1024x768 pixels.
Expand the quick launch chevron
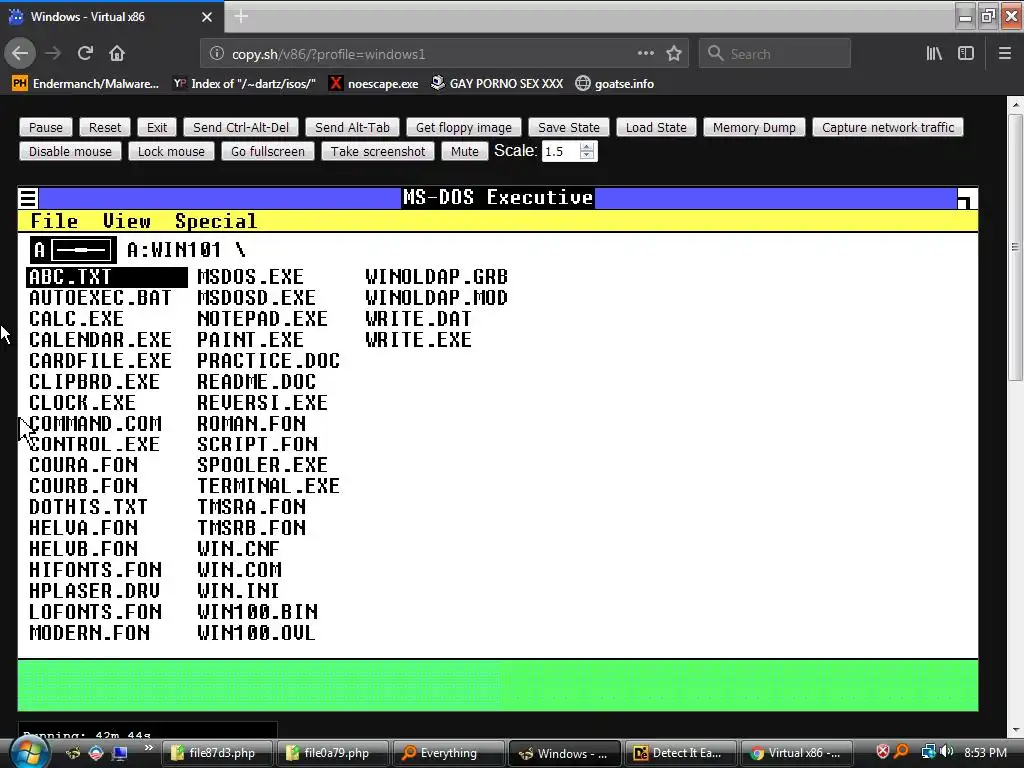coord(149,748)
